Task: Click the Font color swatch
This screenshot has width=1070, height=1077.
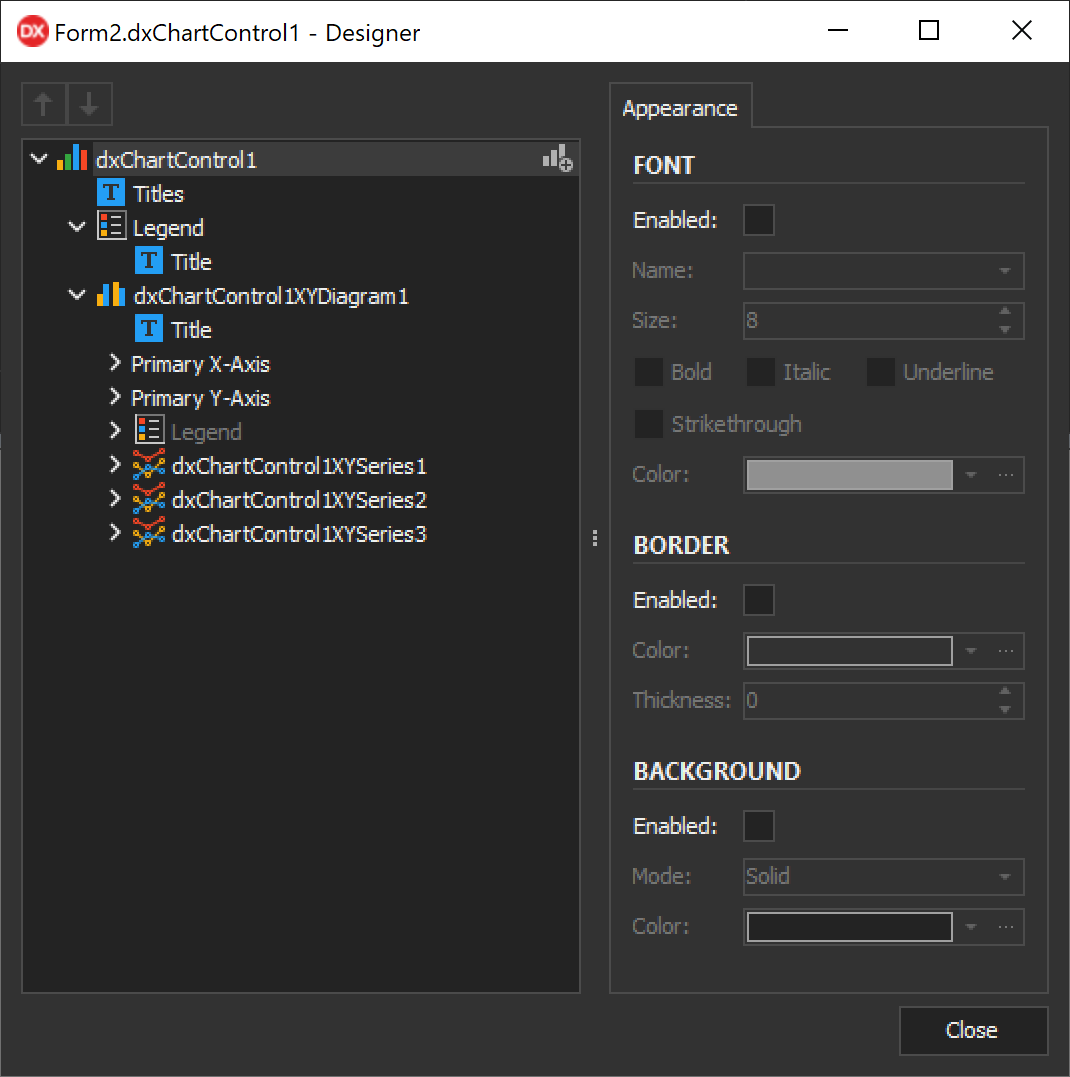Action: (849, 475)
